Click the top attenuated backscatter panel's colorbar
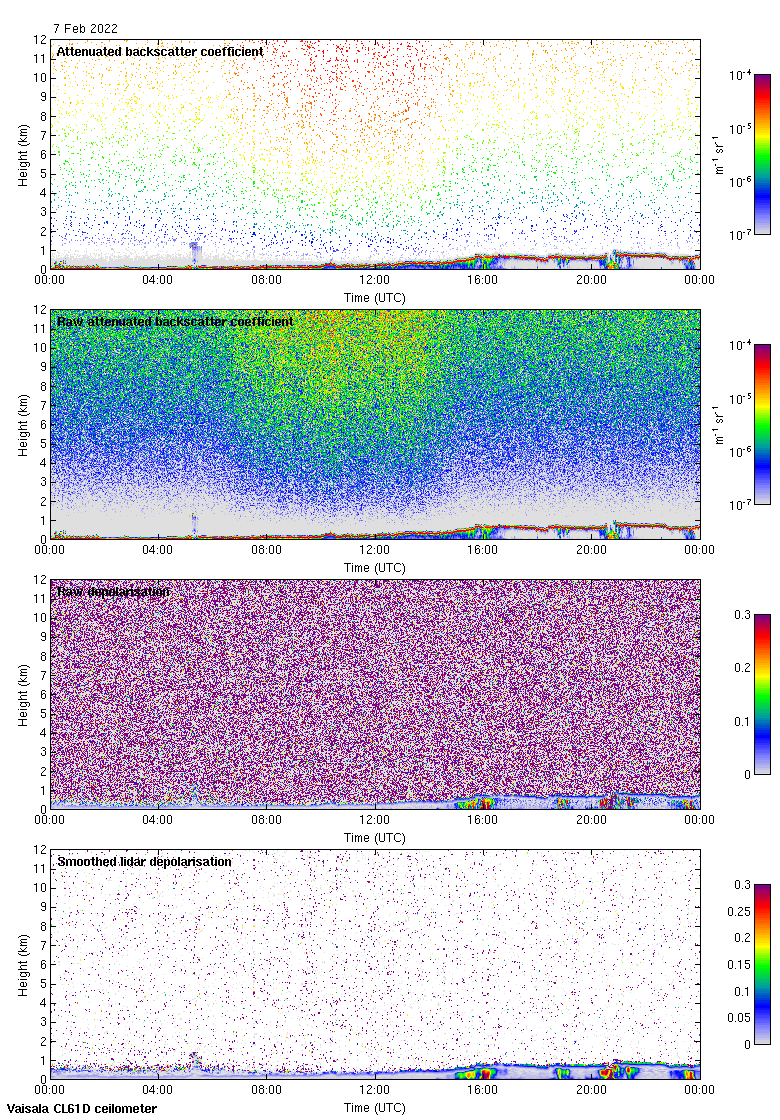The image size is (780, 1120). (x=762, y=154)
